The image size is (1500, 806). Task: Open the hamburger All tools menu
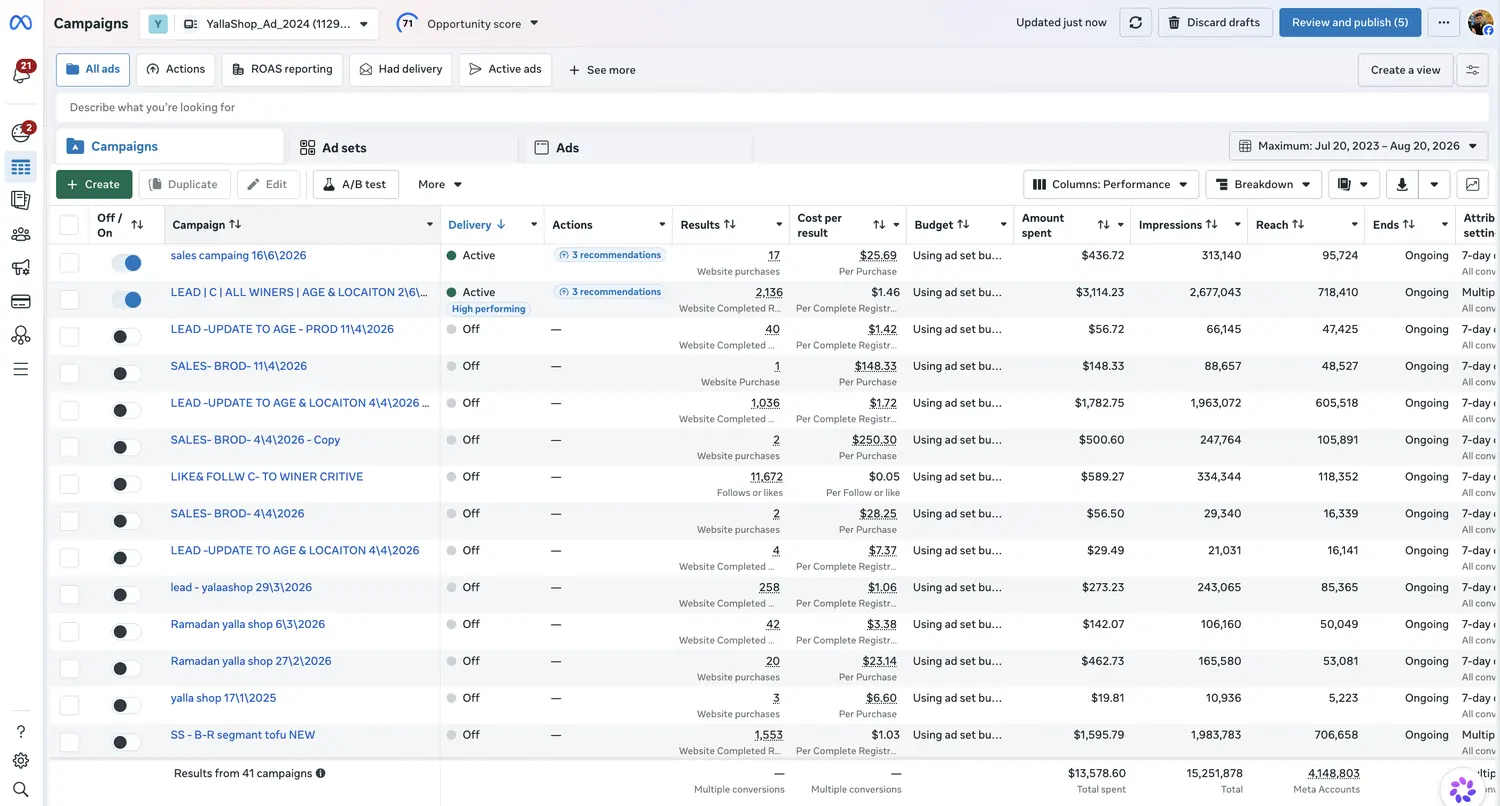[21, 370]
